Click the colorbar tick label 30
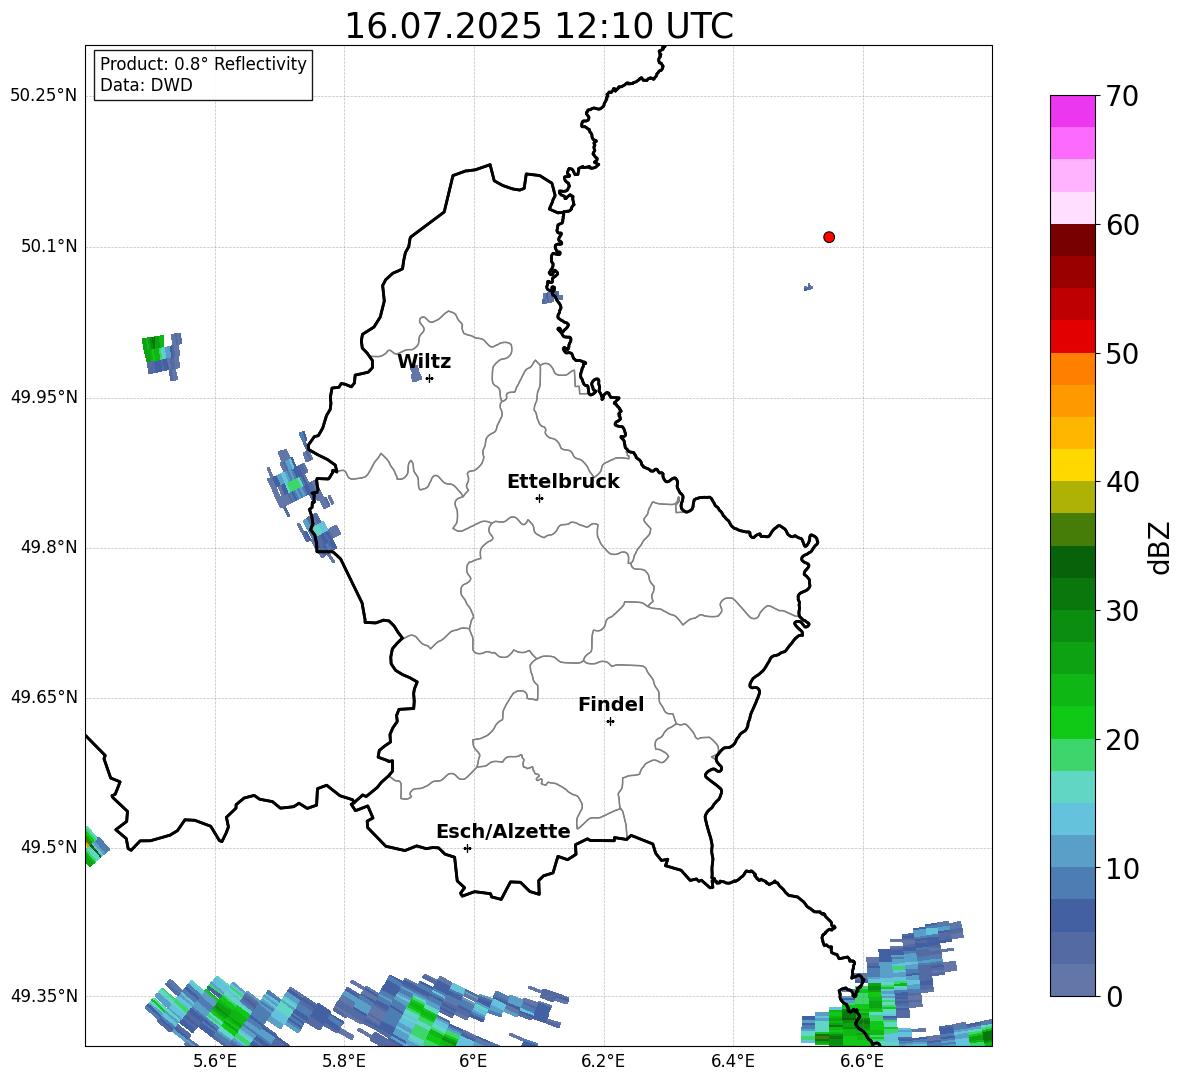1184x1081 pixels. click(1122, 611)
